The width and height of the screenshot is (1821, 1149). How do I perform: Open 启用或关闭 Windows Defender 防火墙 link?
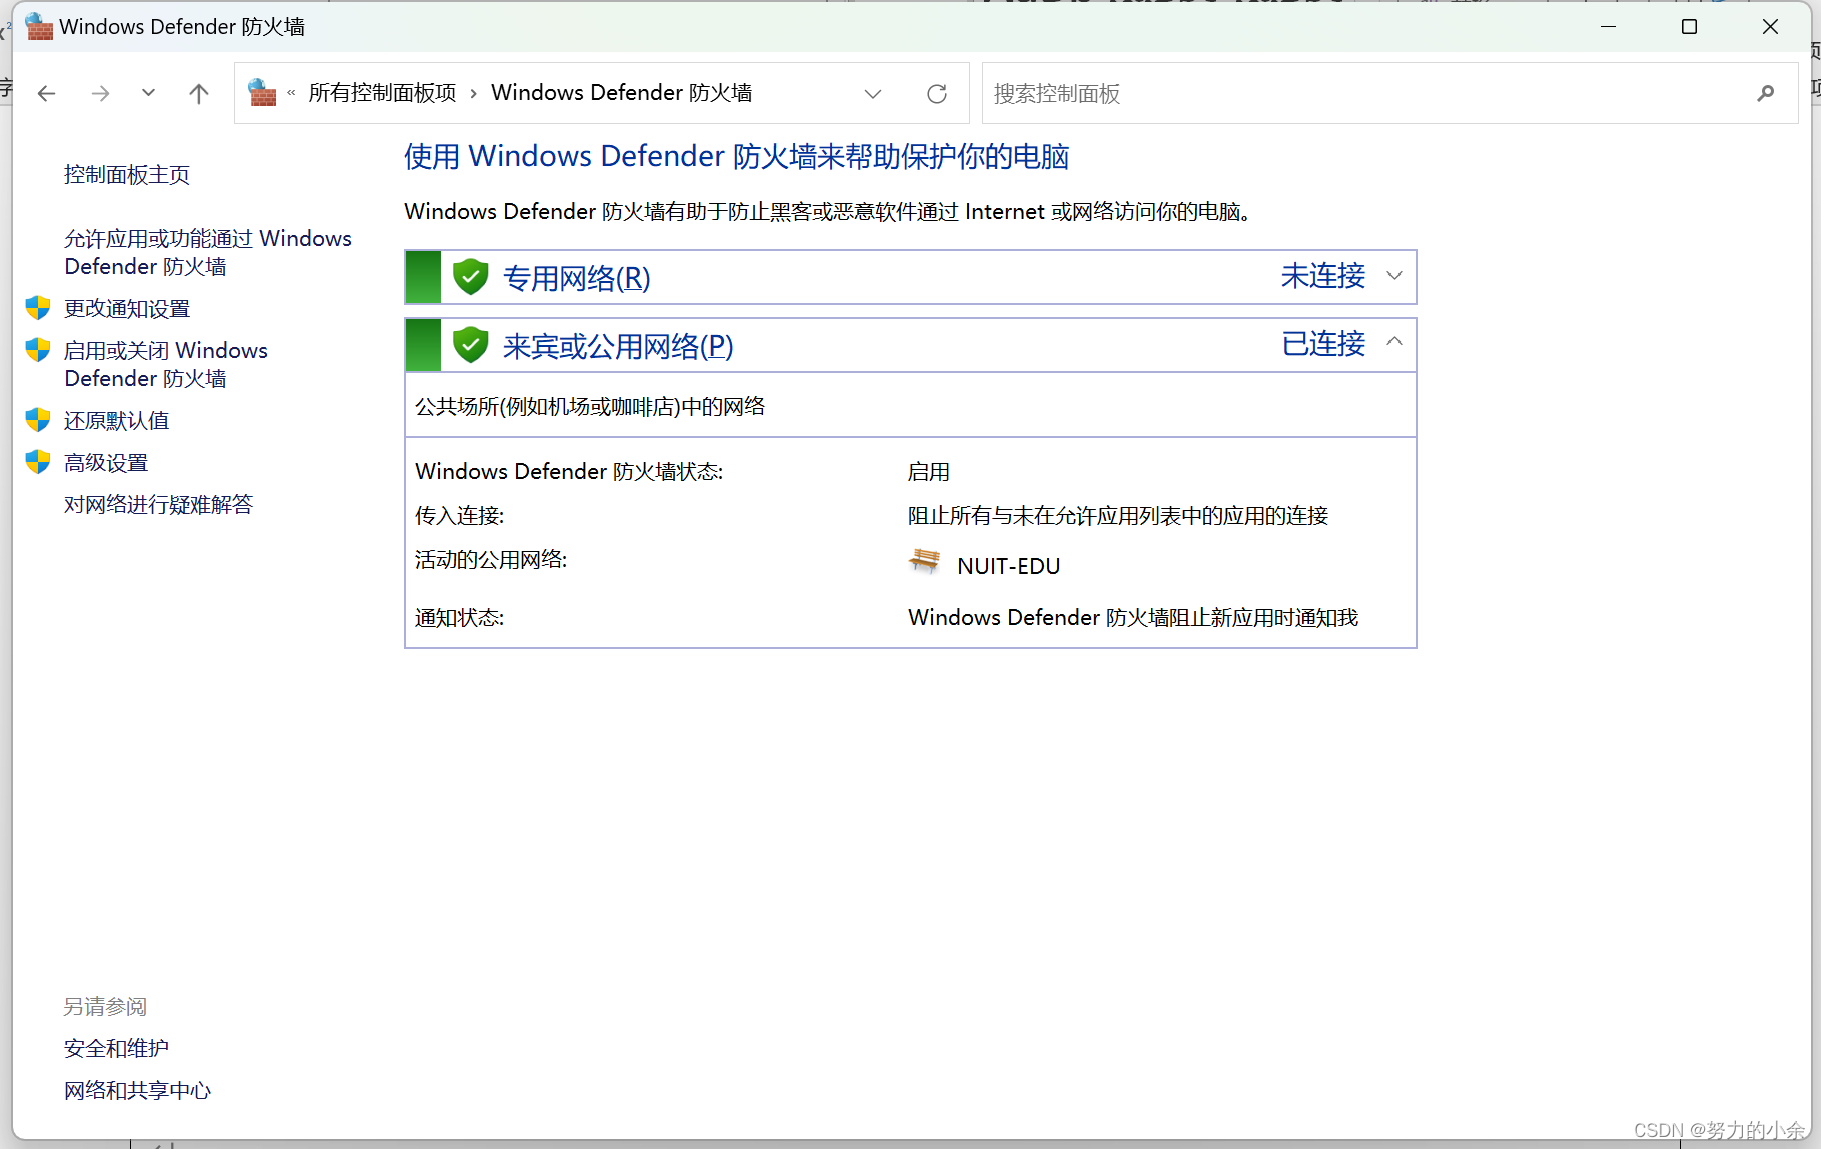coord(166,364)
